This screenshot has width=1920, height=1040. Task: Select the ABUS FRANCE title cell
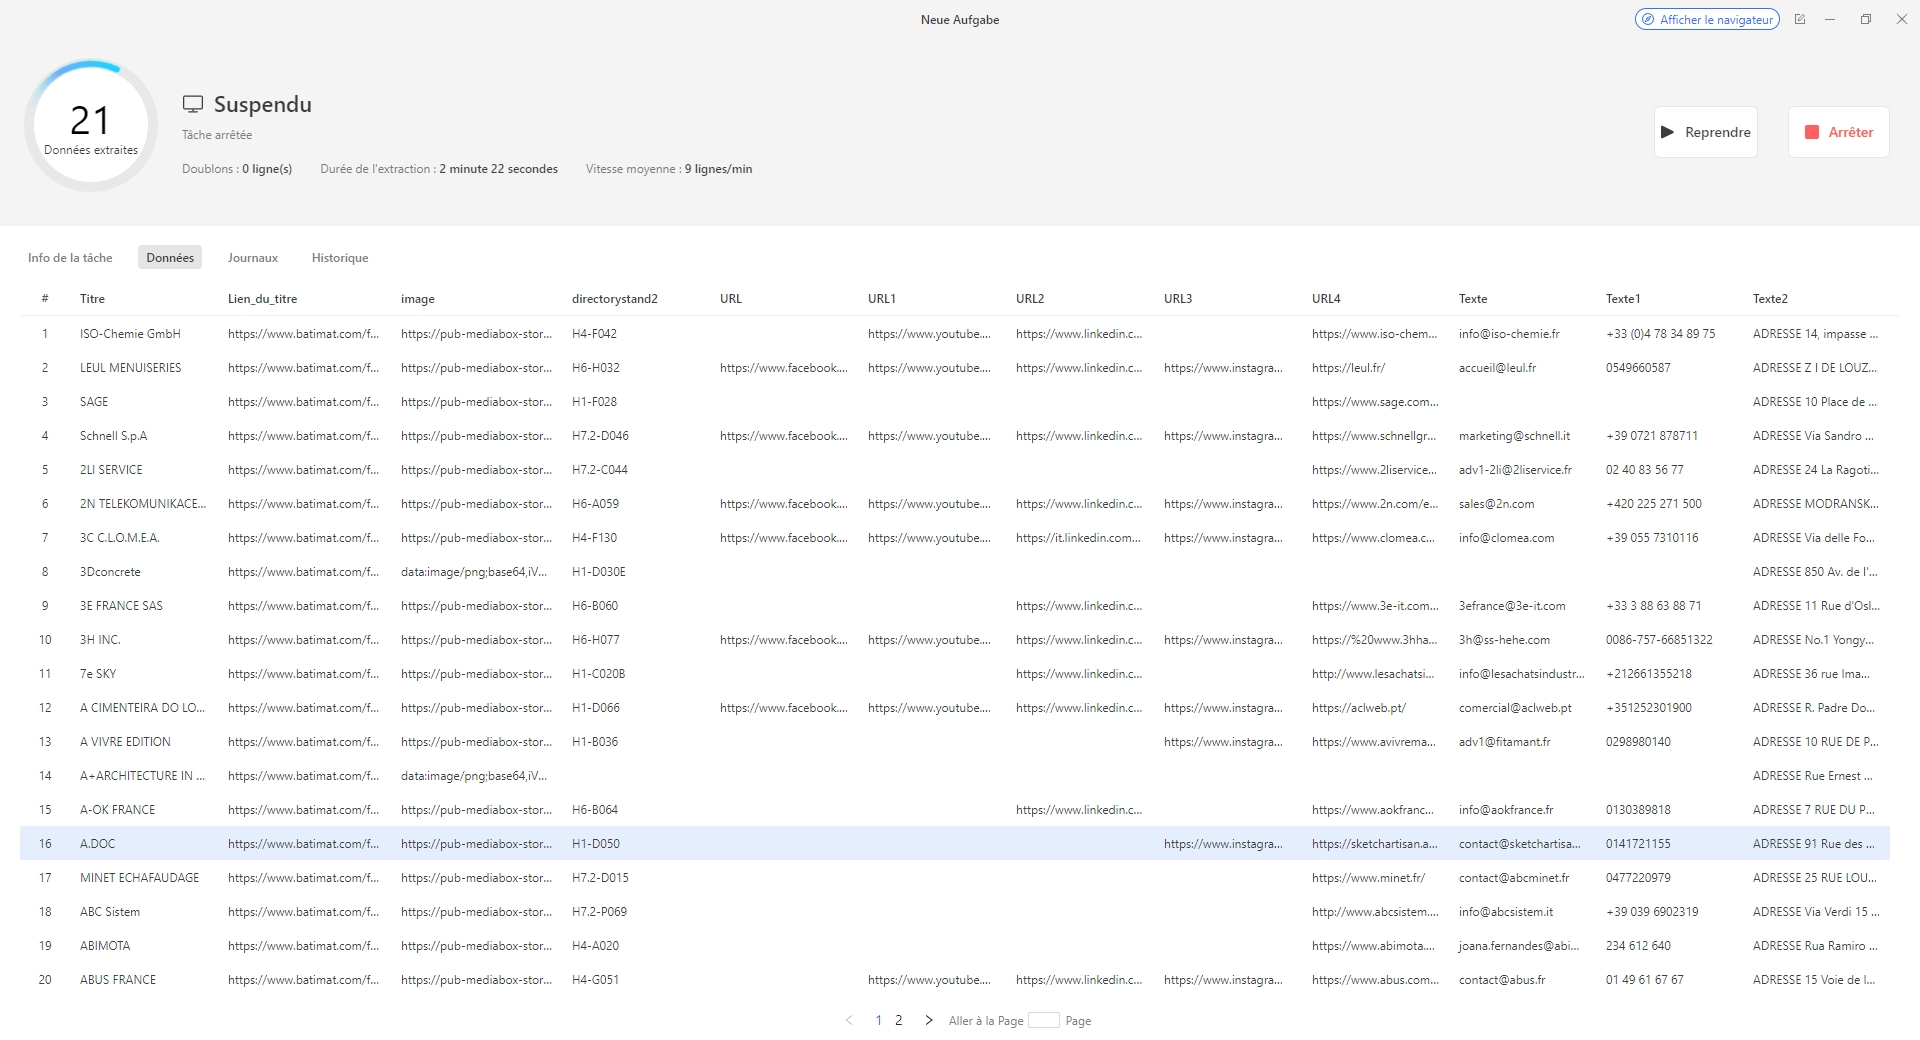click(x=118, y=980)
